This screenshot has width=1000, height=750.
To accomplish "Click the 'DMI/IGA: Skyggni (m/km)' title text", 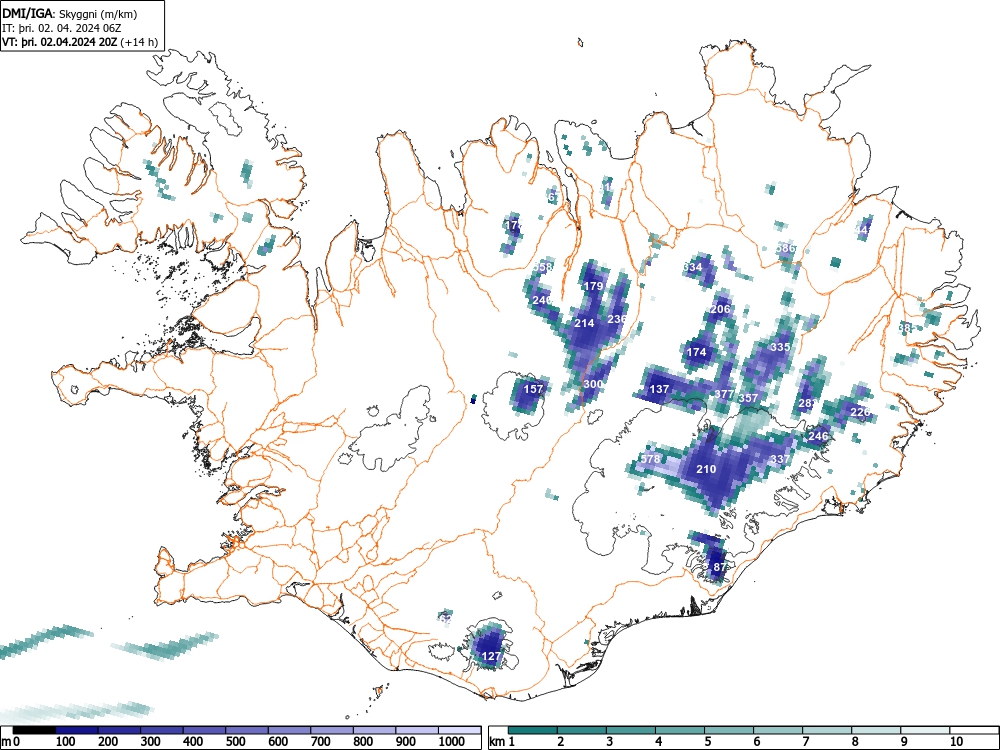I will [x=70, y=13].
